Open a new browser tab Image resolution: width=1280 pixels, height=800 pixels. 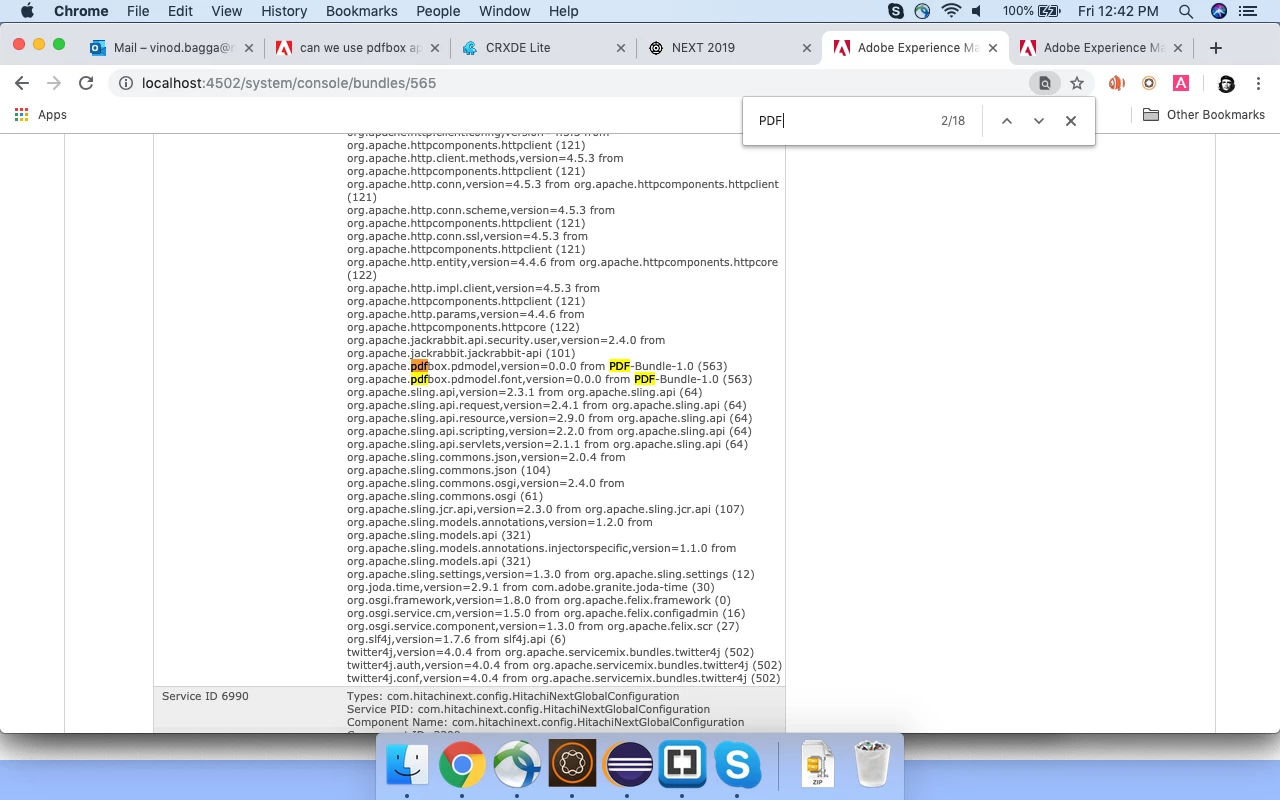[x=1216, y=48]
